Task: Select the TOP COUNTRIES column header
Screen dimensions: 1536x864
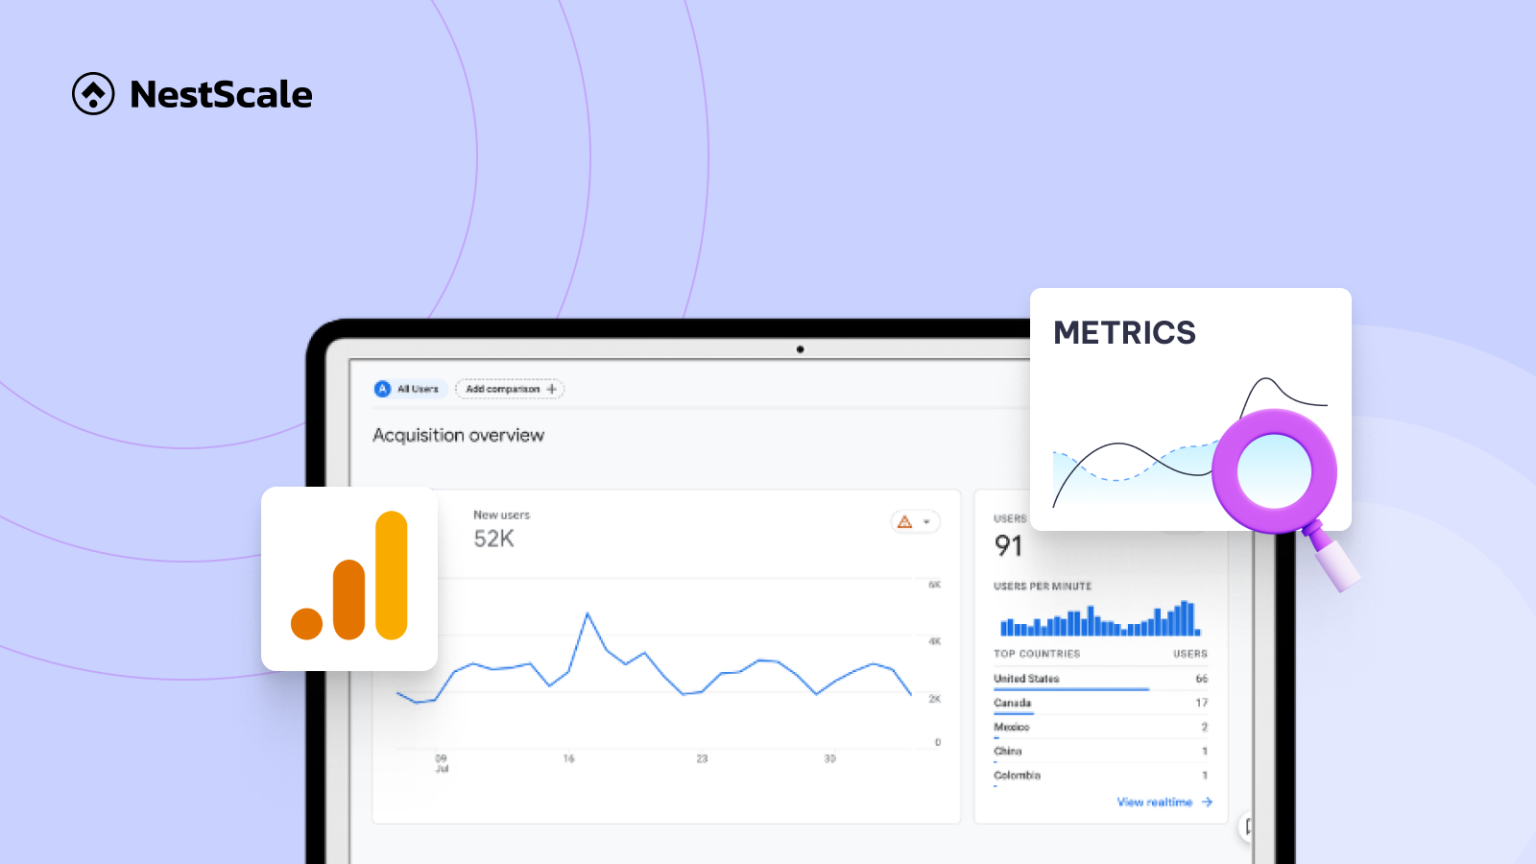Action: [x=1037, y=653]
